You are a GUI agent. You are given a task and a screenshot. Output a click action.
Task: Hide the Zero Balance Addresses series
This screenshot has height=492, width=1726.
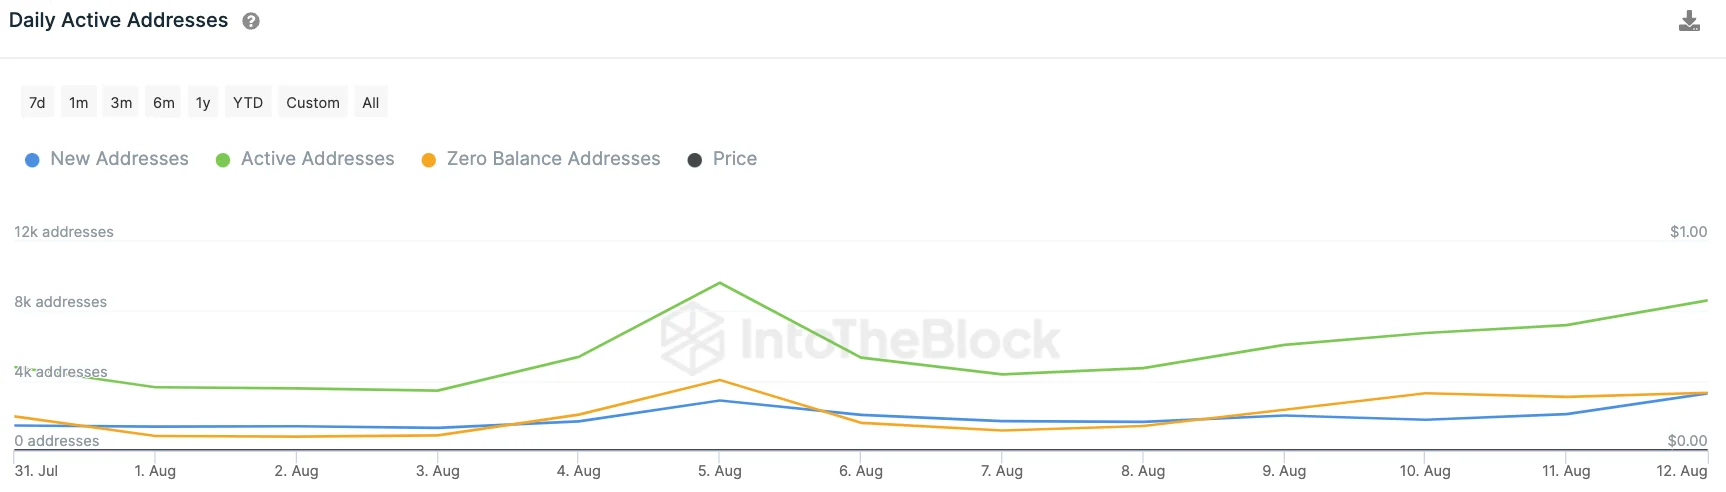553,159
